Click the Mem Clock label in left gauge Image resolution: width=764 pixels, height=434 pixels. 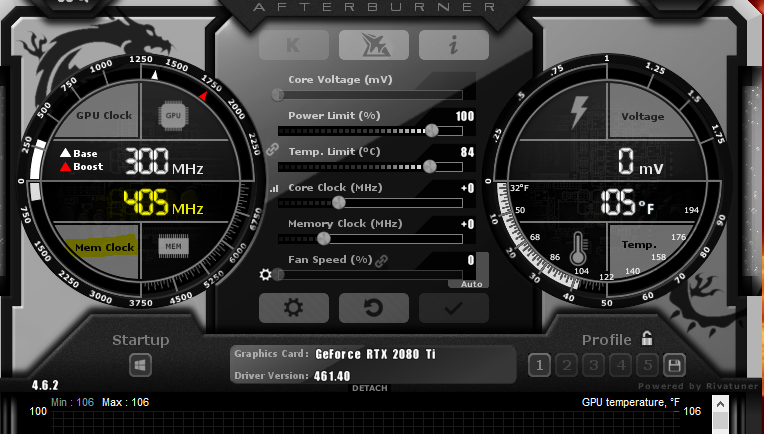[104, 247]
